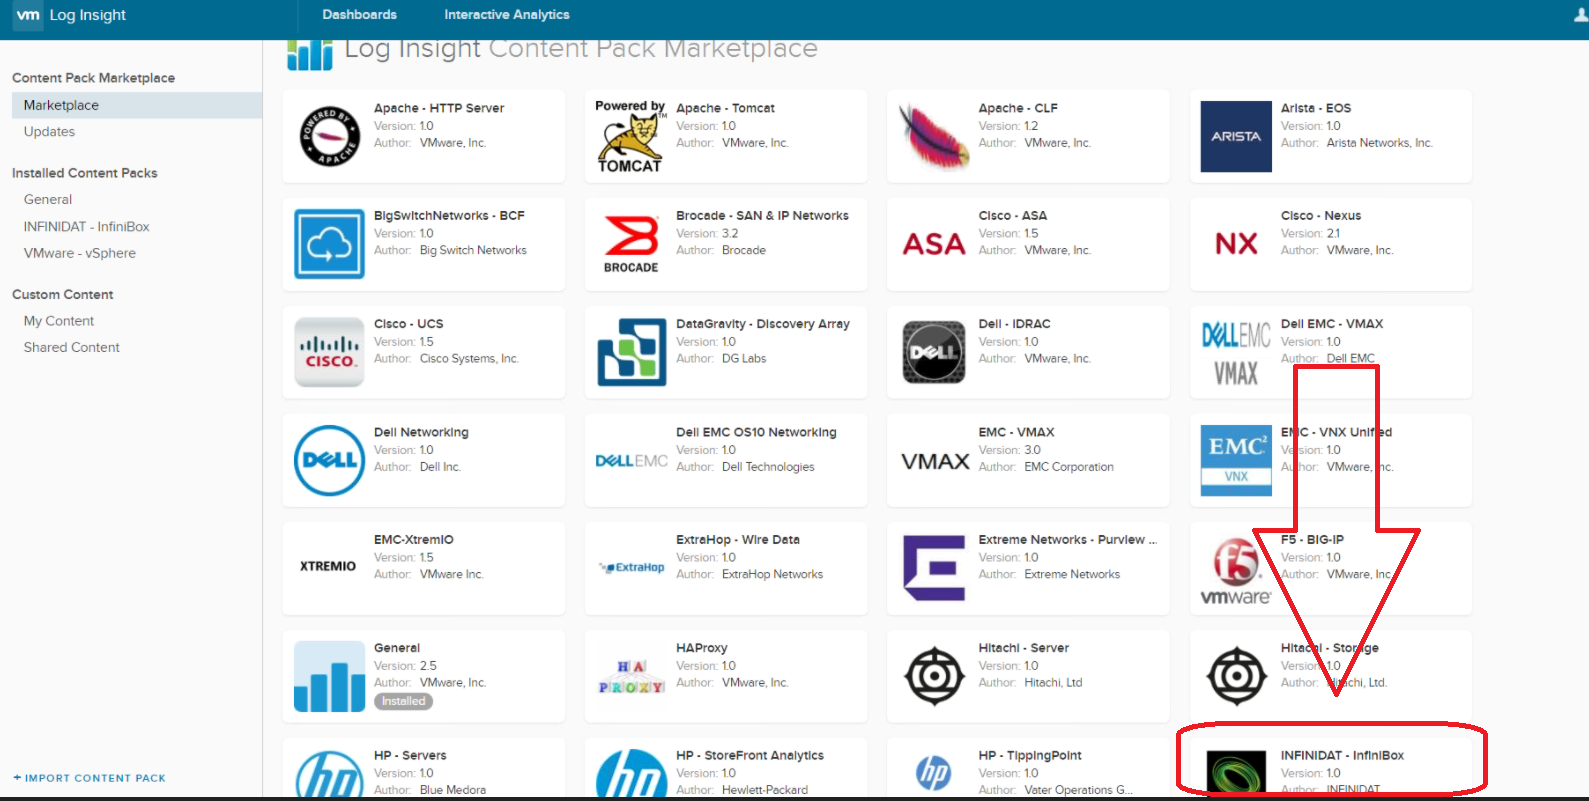The width and height of the screenshot is (1589, 801).
Task: Open the Cisco - ASA pack title
Action: click(1012, 216)
